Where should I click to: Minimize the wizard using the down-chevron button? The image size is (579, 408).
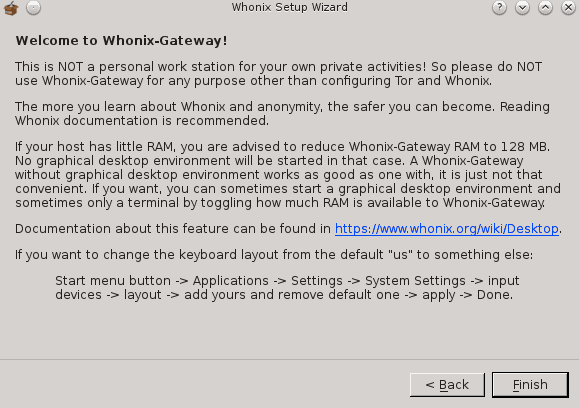coord(522,8)
